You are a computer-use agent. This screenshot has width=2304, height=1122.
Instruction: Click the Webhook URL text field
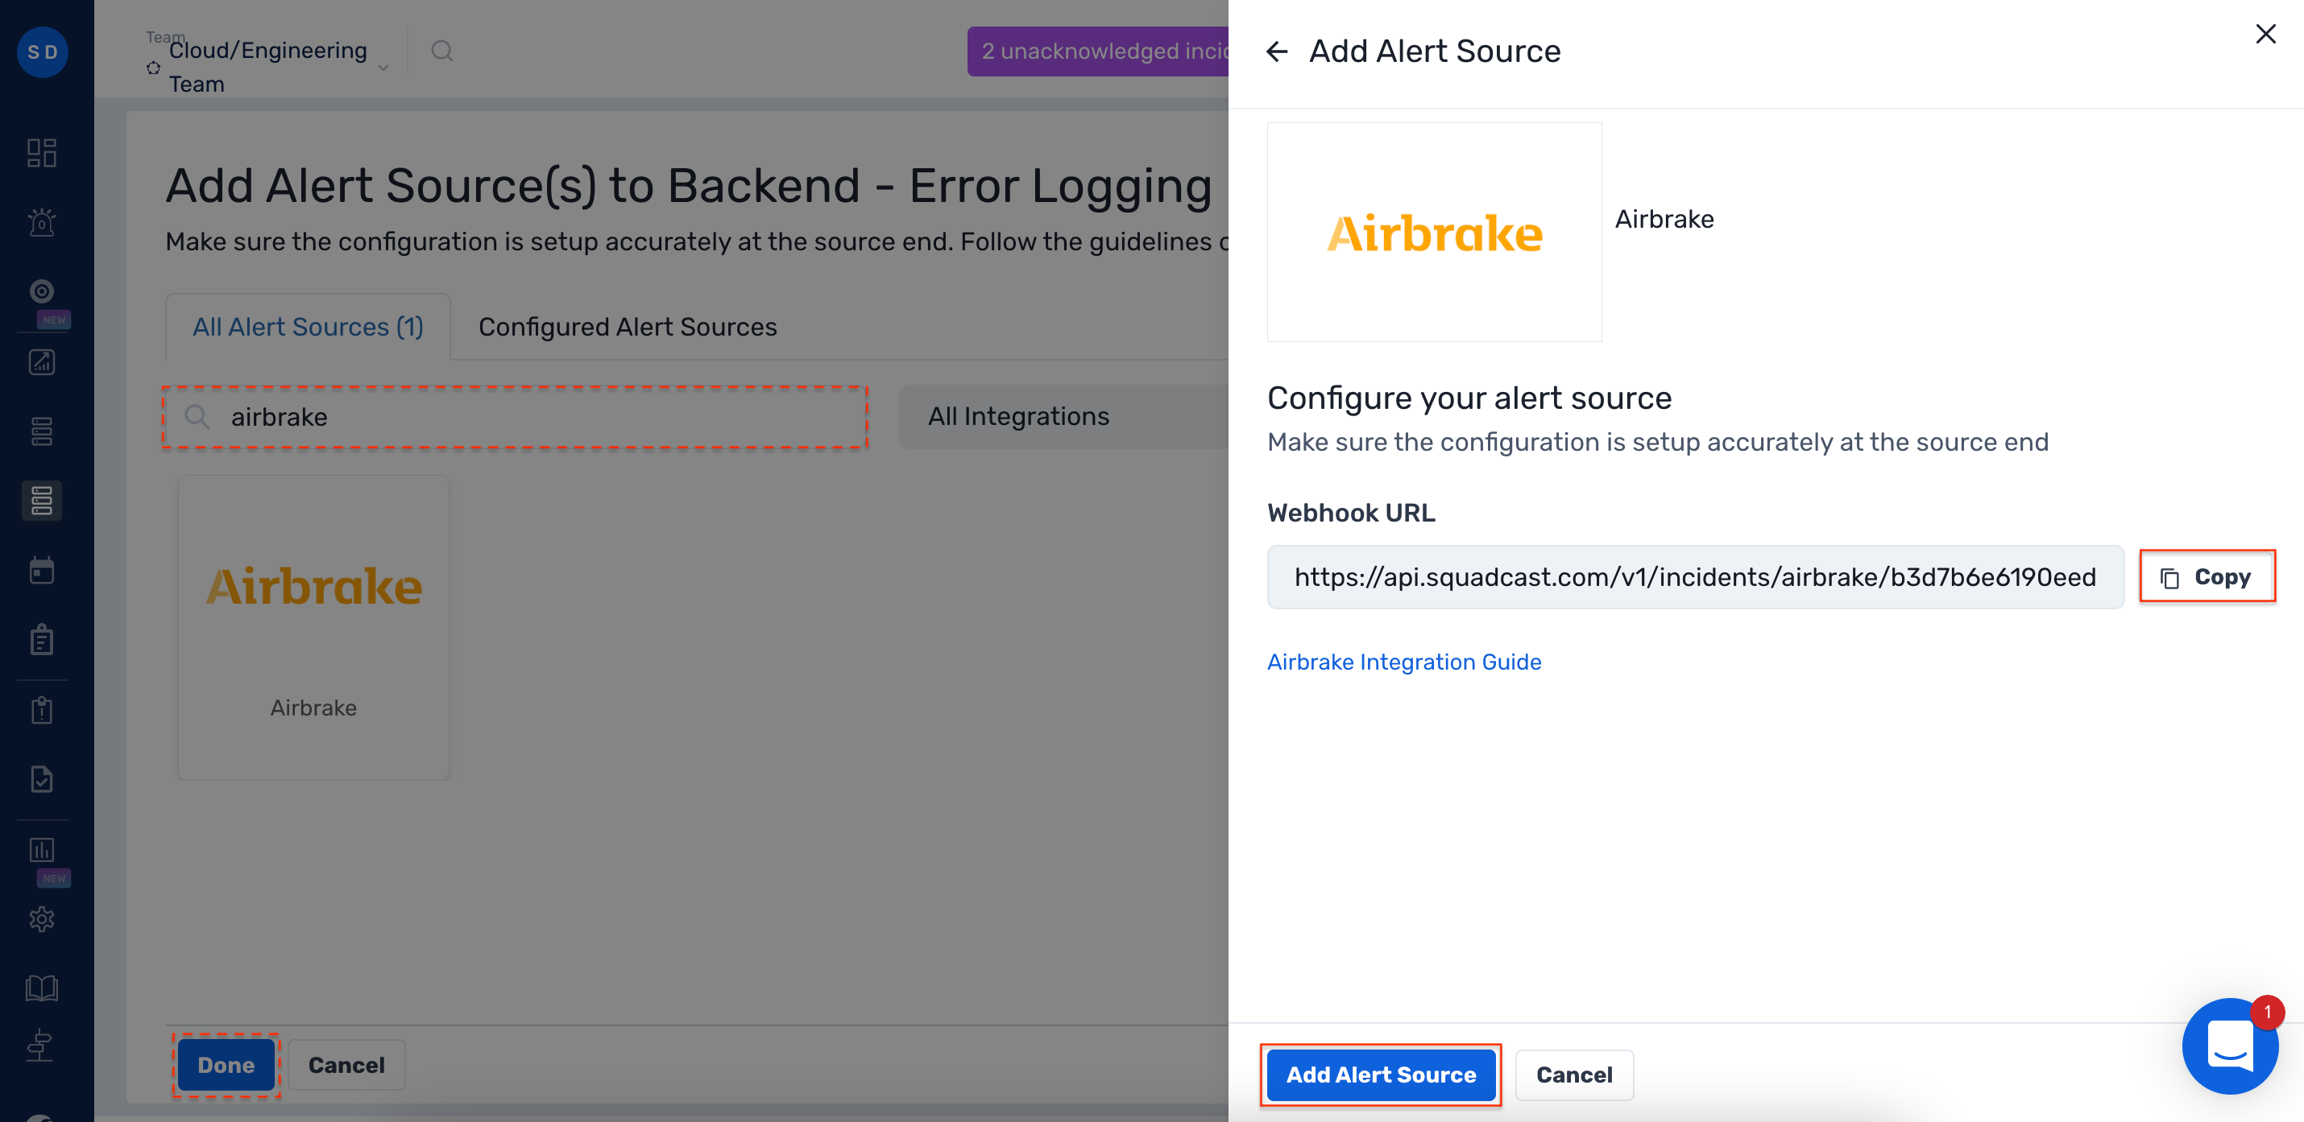[x=1695, y=577]
